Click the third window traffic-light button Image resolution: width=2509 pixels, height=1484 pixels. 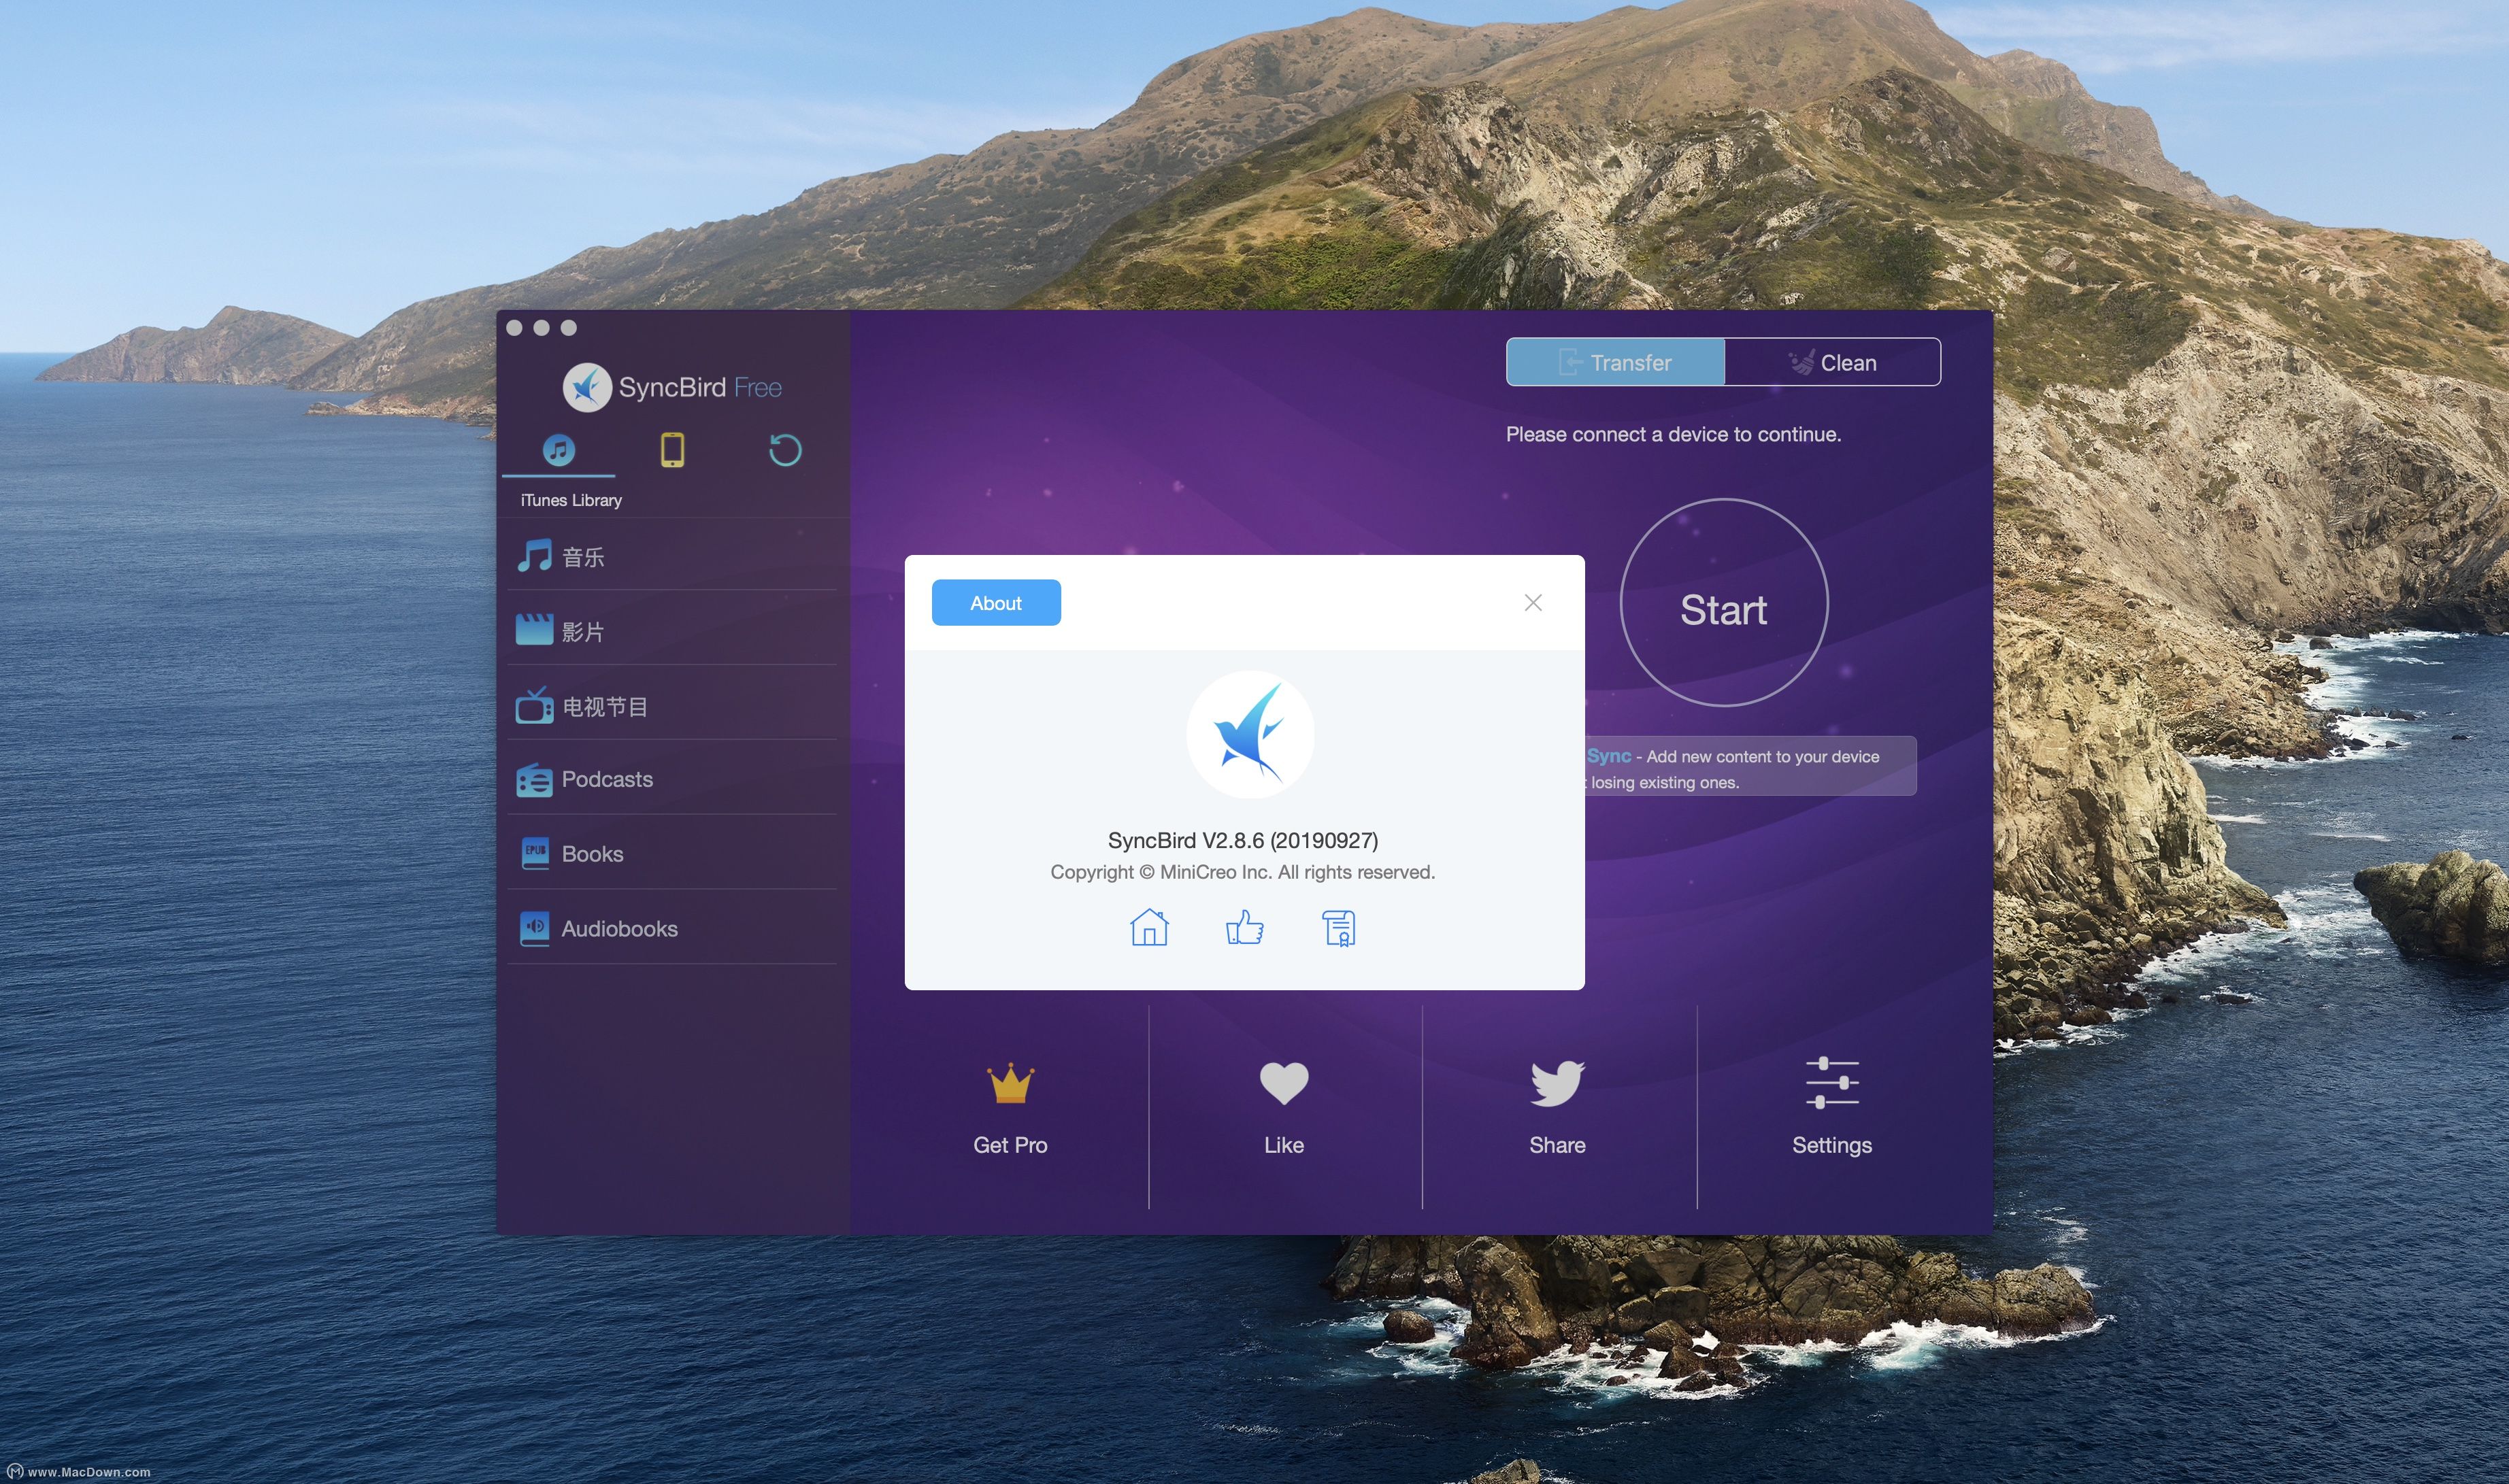click(x=568, y=328)
